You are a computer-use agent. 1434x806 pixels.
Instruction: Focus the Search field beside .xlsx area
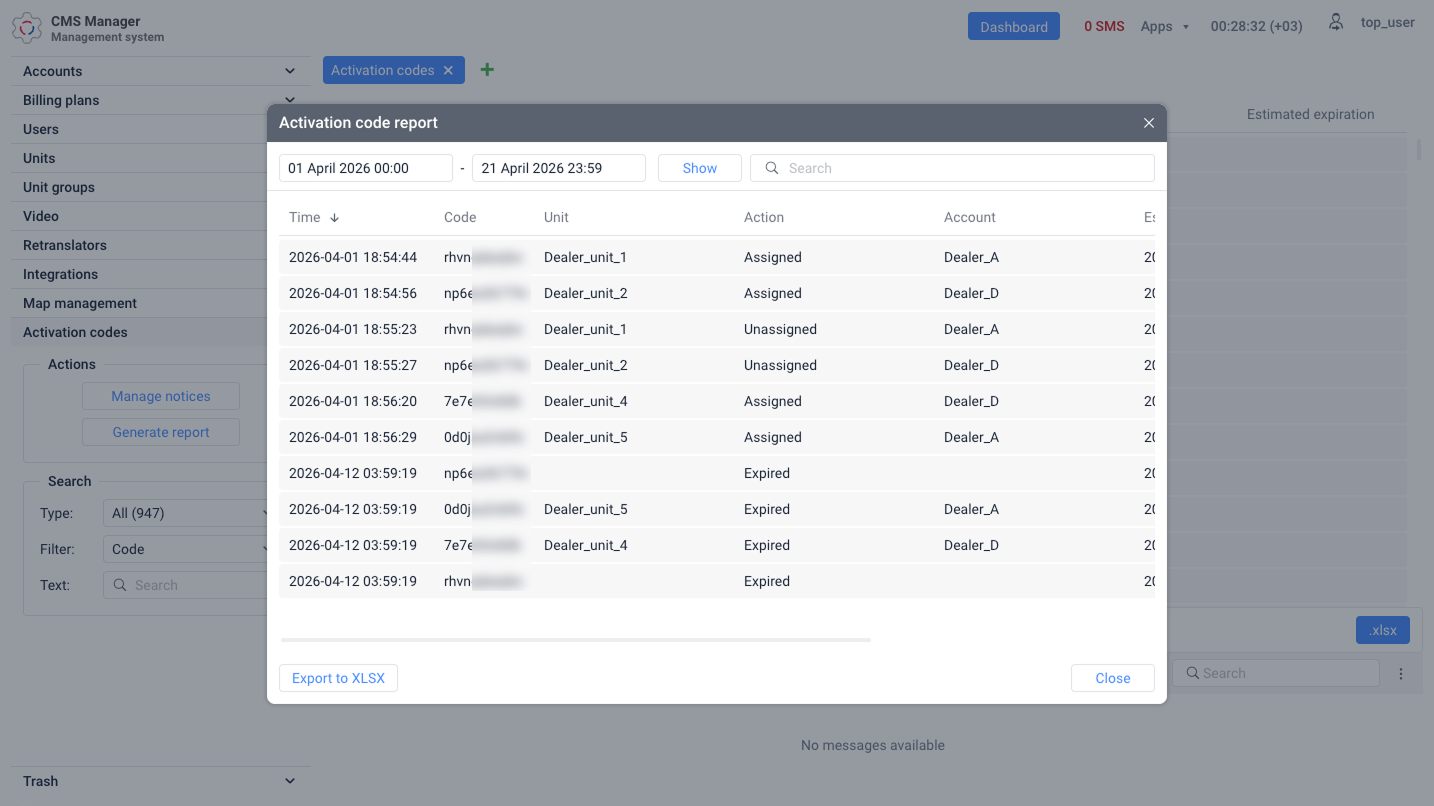pyautogui.click(x=1276, y=673)
